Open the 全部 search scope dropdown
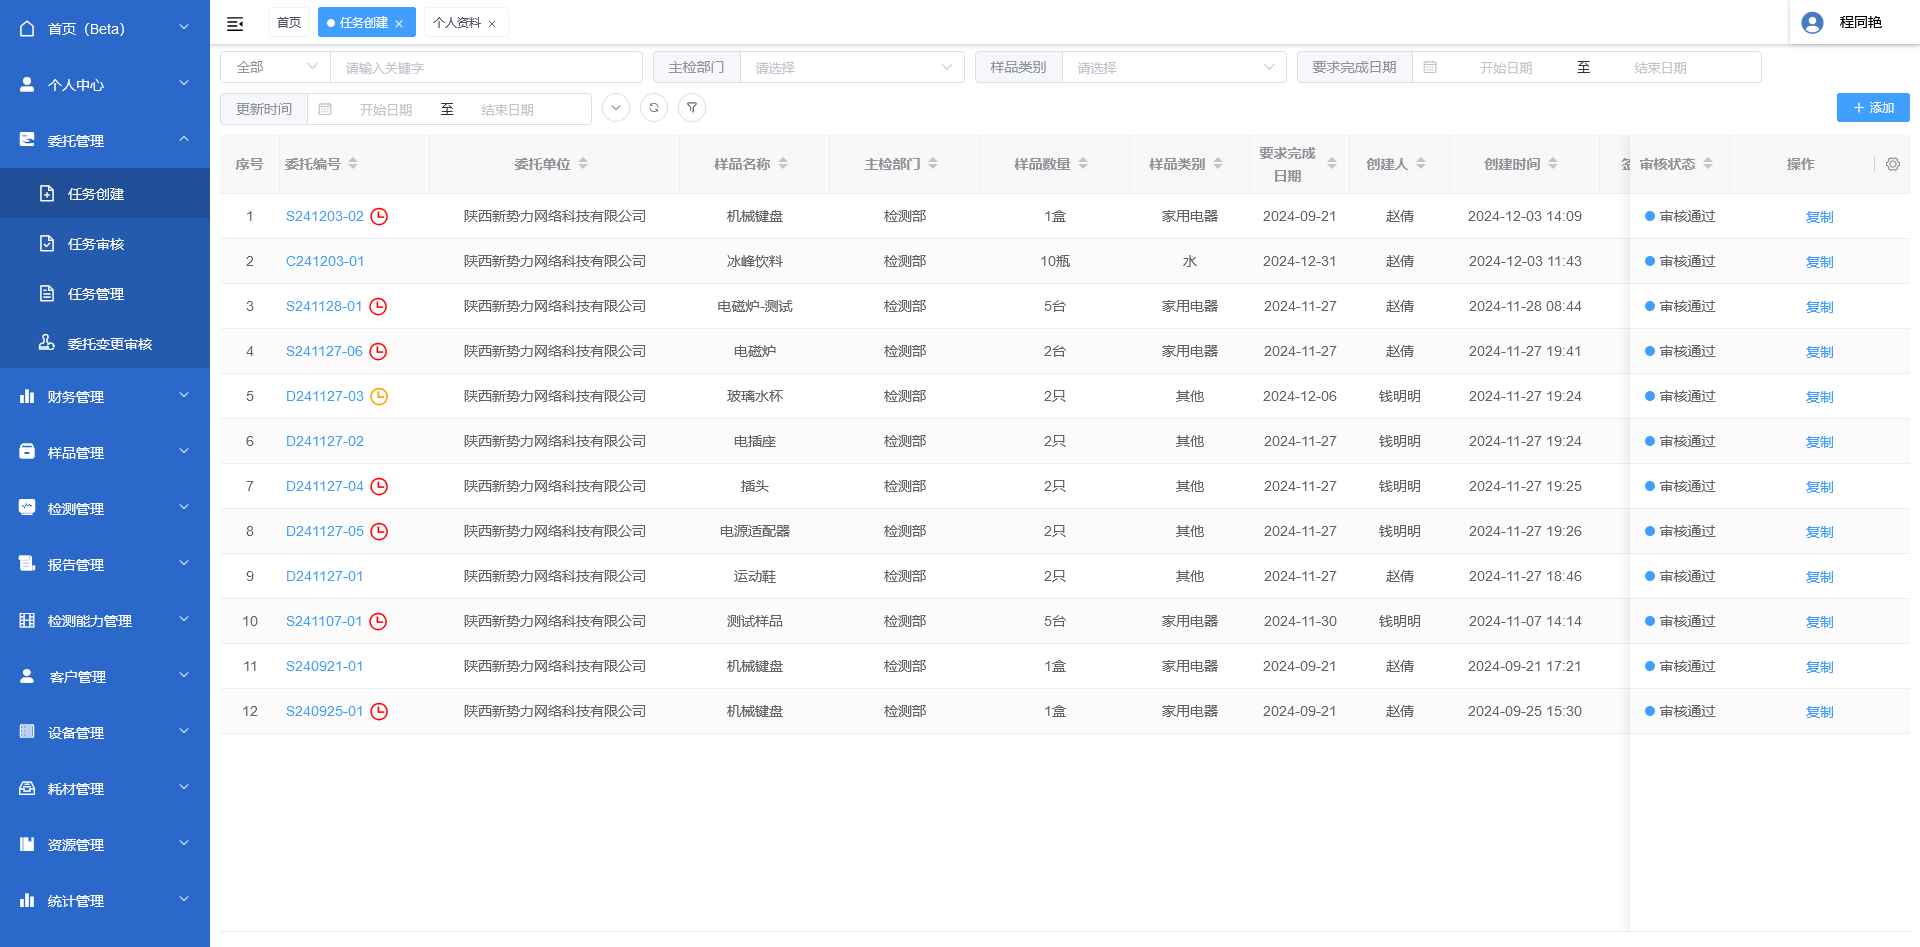The height and width of the screenshot is (947, 1920). pos(275,67)
